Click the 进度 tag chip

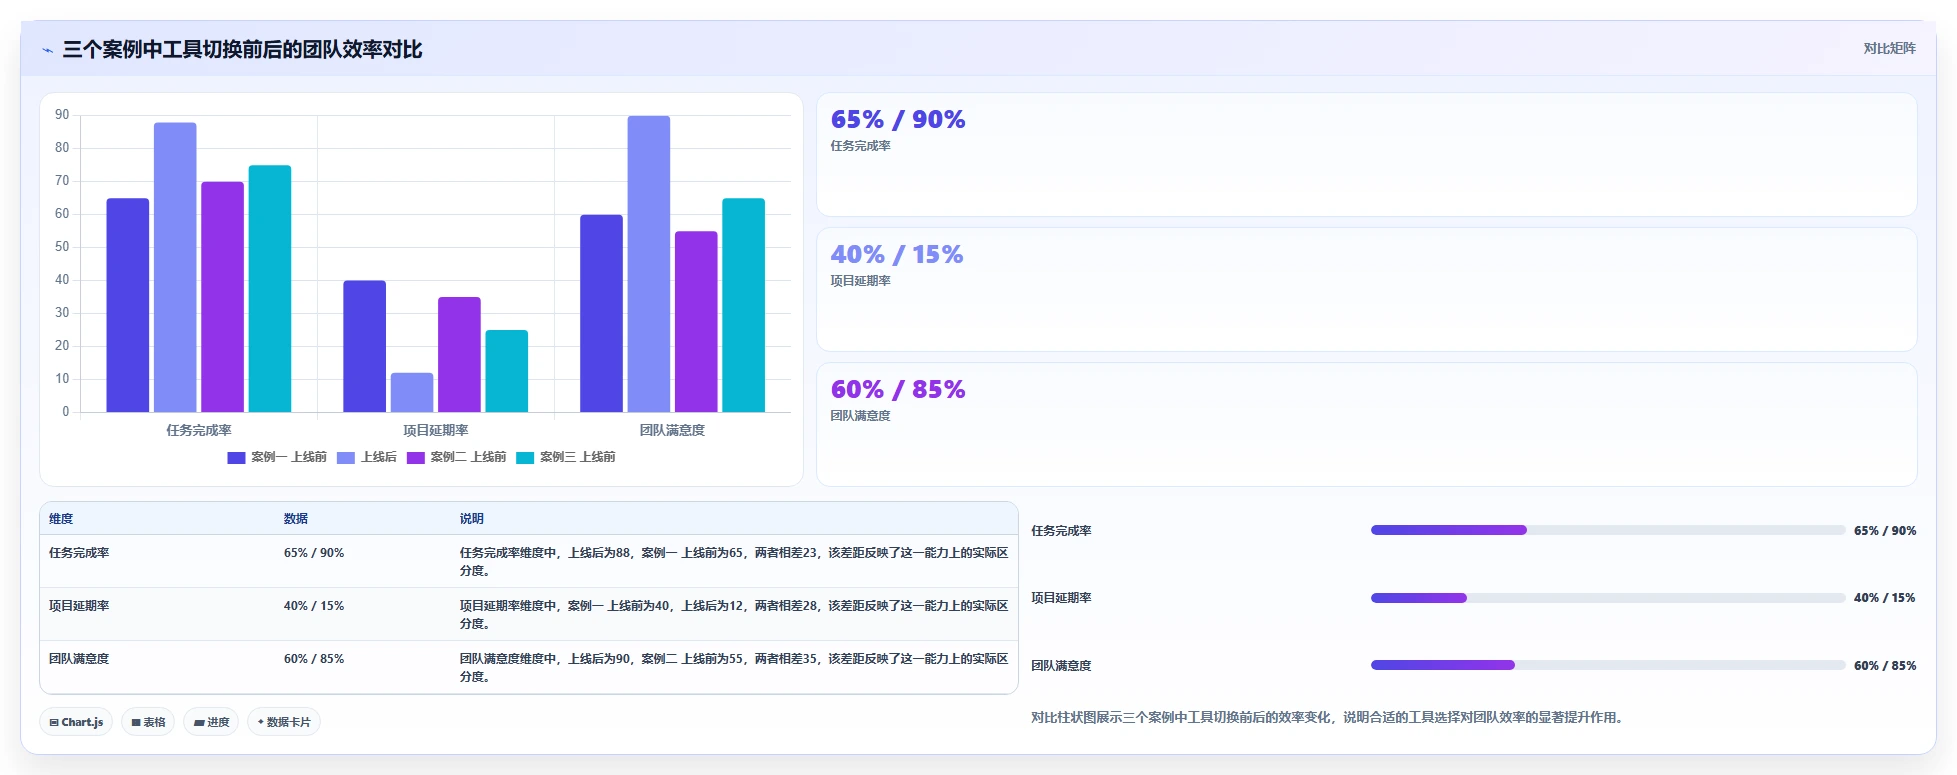click(x=211, y=722)
